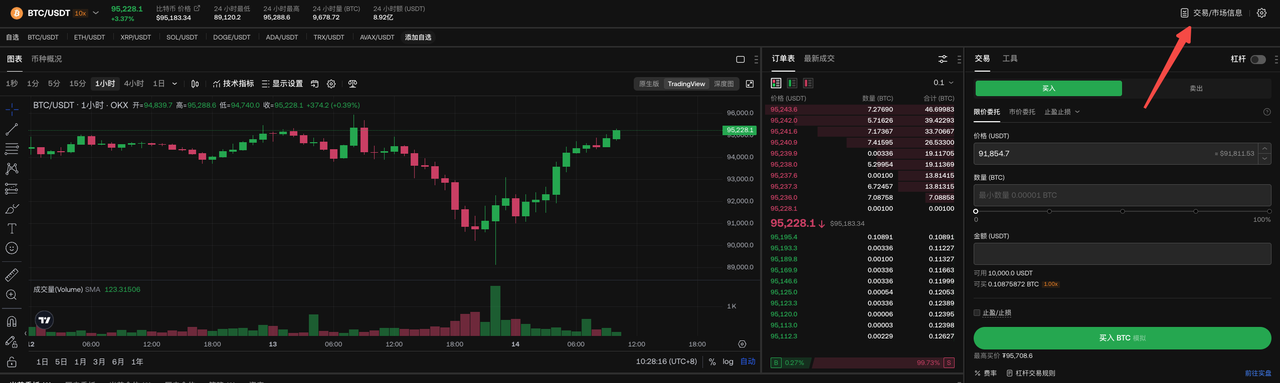The width and height of the screenshot is (1280, 383).
Task: Click the quantity (BTC) input field
Action: (x=1122, y=195)
